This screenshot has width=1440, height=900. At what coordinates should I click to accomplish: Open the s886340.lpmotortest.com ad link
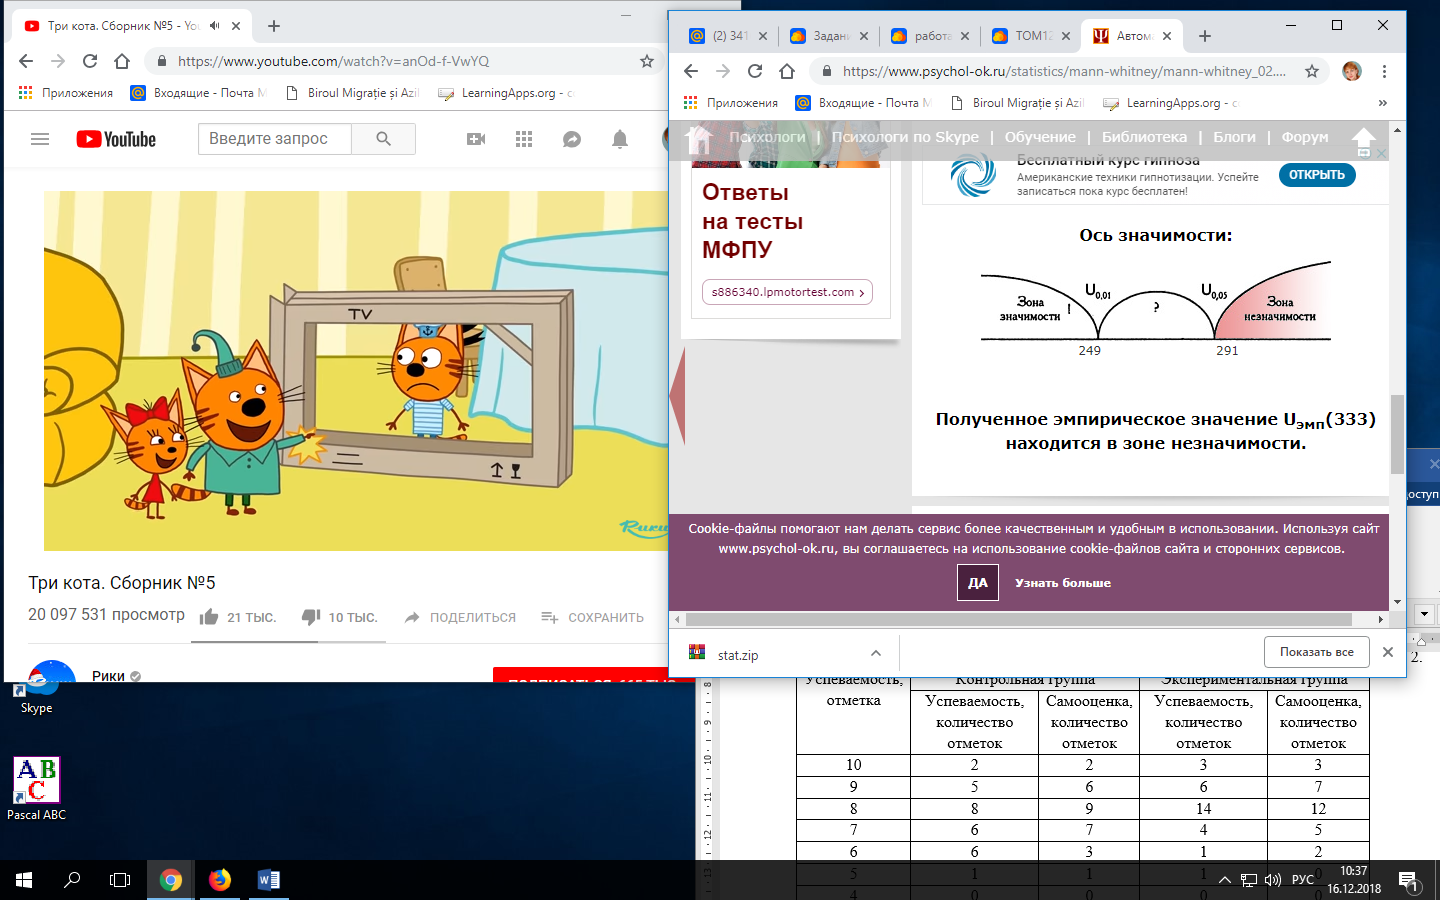[788, 292]
